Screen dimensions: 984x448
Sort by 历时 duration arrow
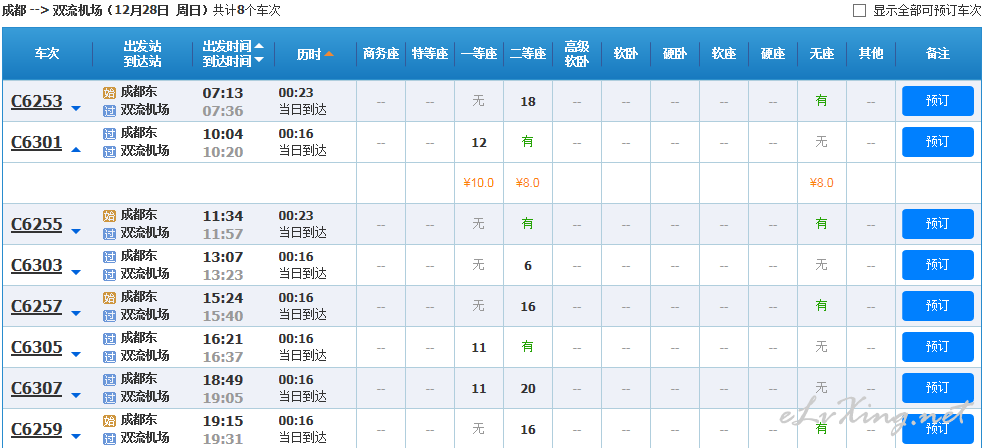[329, 54]
